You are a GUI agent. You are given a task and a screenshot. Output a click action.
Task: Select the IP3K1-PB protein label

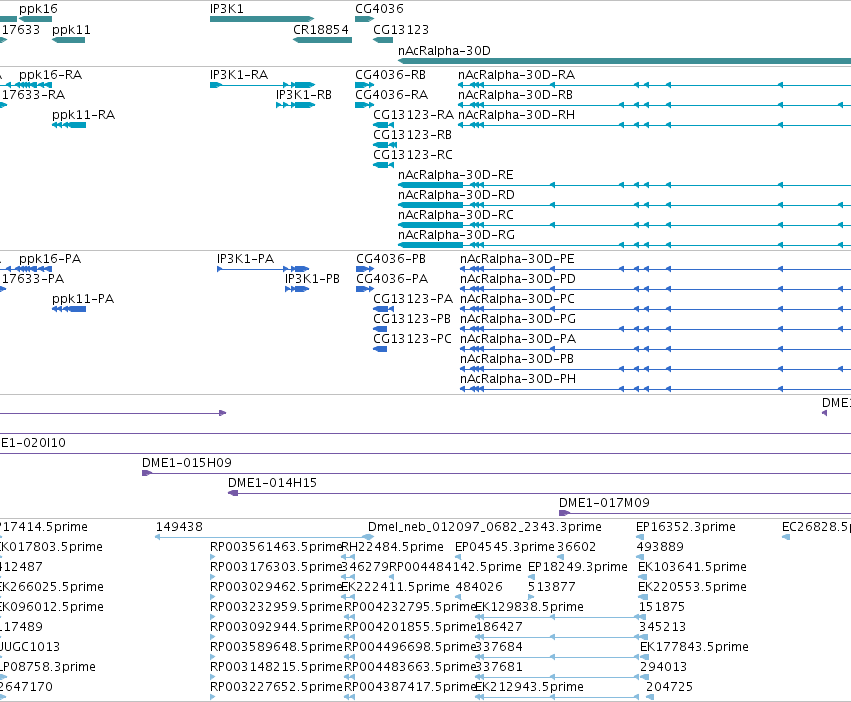tap(312, 279)
